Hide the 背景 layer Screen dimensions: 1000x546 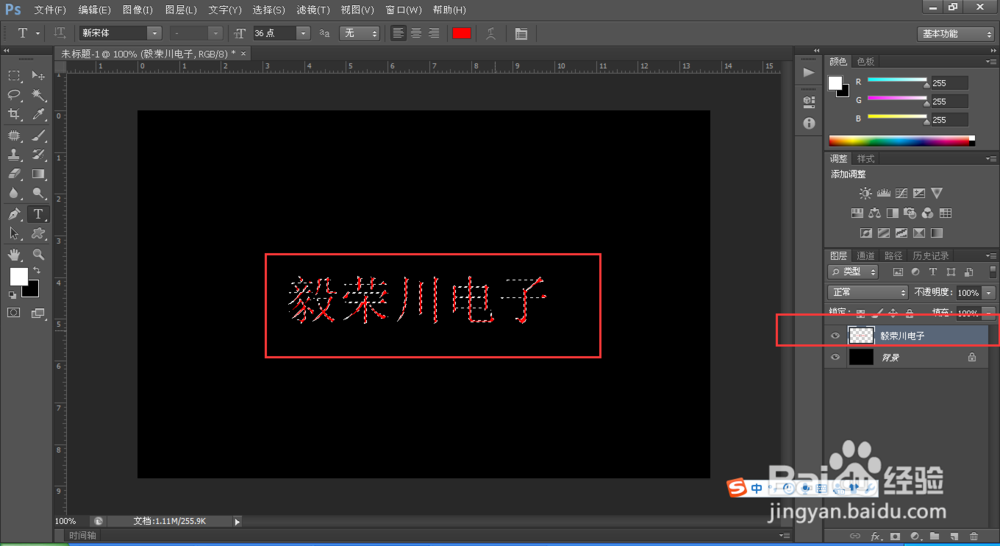coord(835,357)
